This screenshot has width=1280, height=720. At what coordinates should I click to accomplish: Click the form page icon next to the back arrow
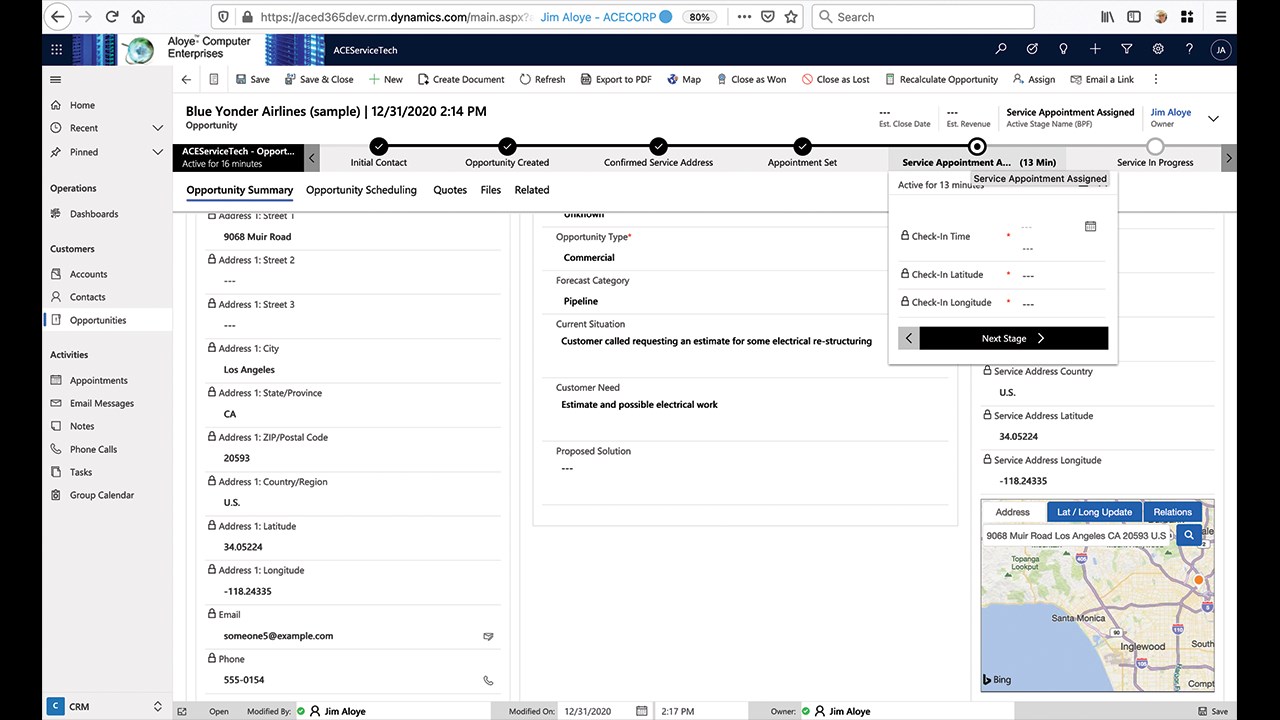click(214, 79)
